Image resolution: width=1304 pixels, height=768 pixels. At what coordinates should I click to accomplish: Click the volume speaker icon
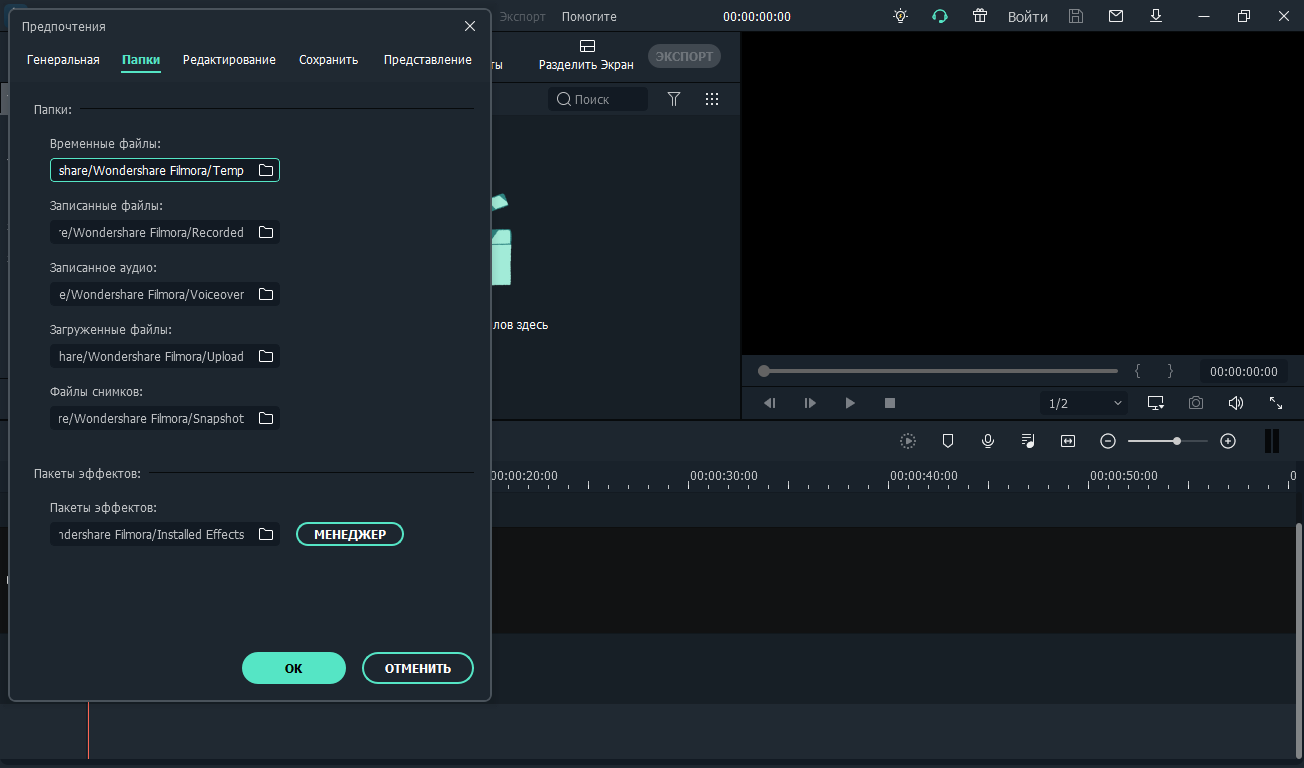pyautogui.click(x=1236, y=403)
